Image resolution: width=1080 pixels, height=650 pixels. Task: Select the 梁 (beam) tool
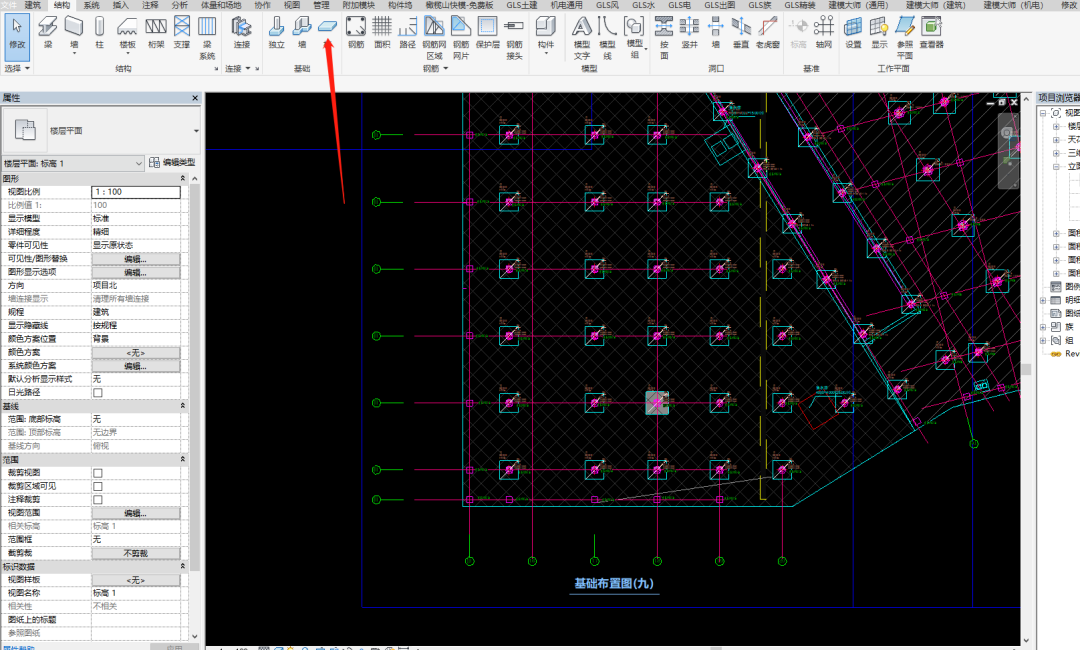point(48,32)
